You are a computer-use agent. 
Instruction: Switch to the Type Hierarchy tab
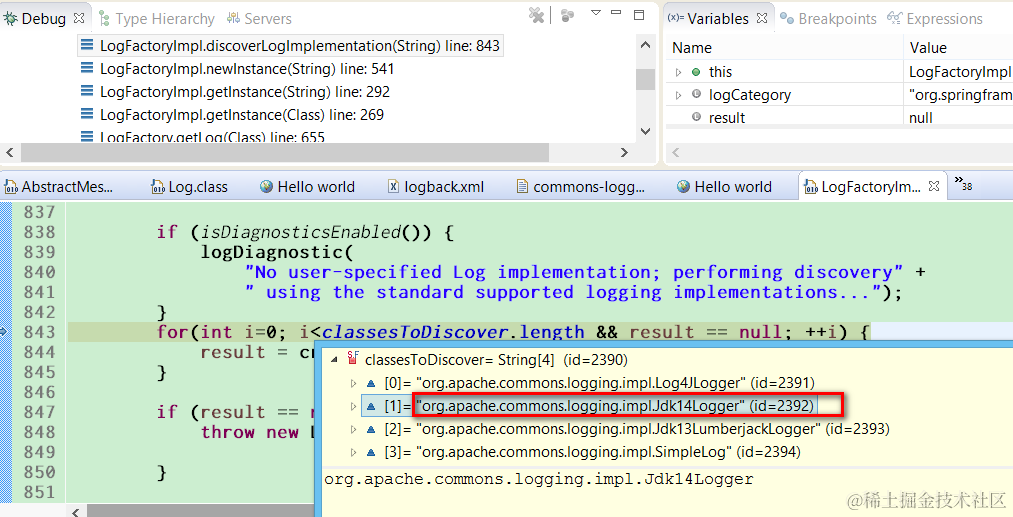[156, 19]
